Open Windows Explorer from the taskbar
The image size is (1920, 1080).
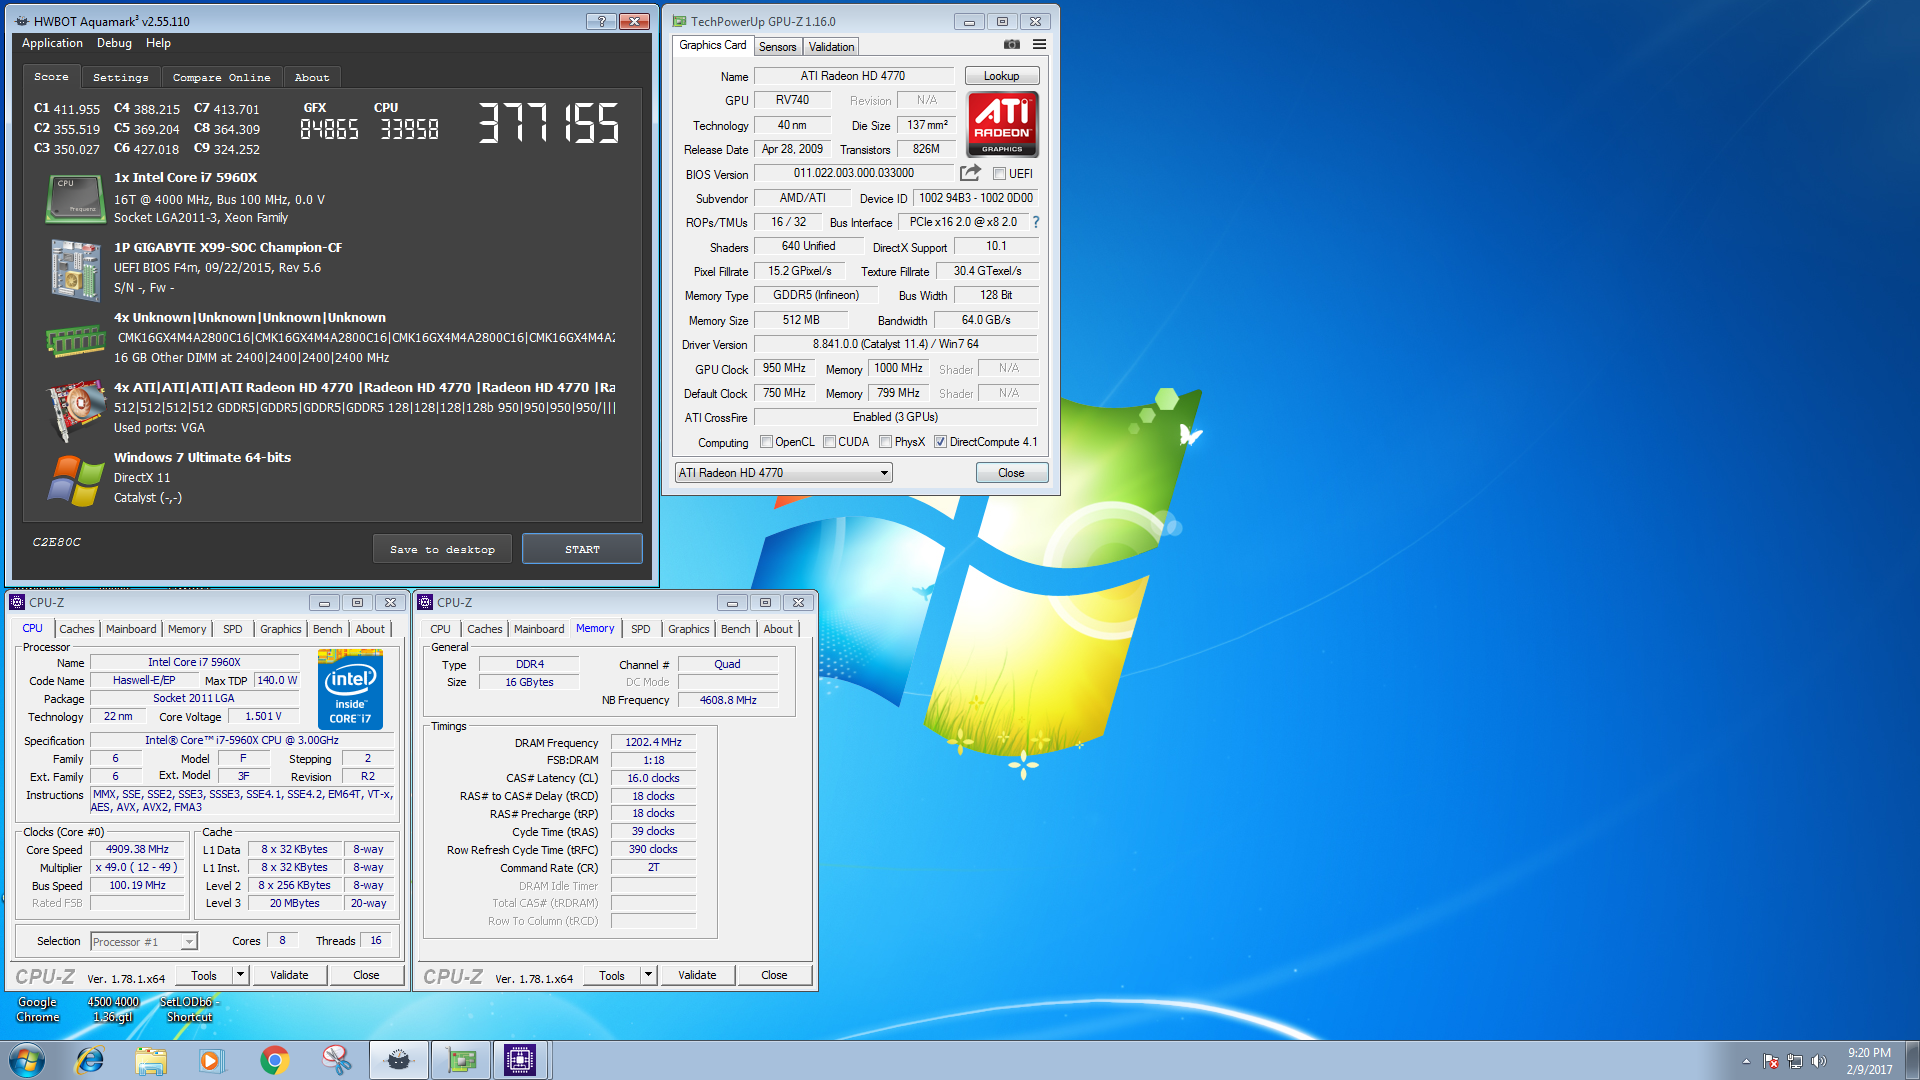151,1060
